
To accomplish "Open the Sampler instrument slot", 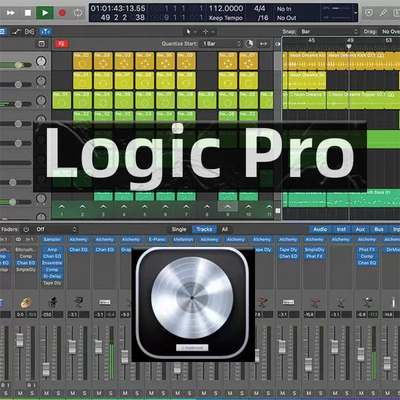I will (52, 239).
